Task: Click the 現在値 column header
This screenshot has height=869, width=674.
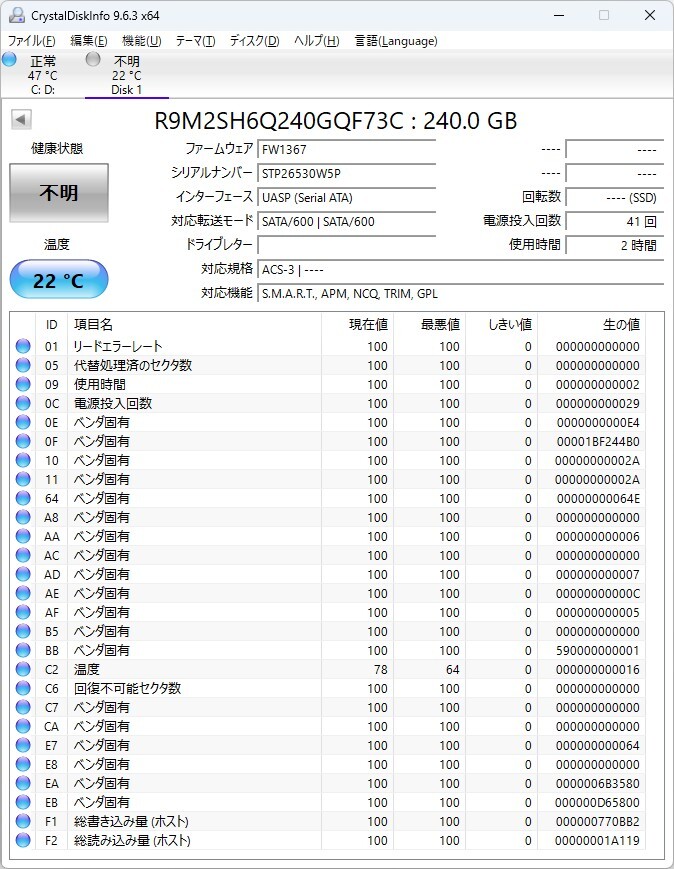Action: 358,325
